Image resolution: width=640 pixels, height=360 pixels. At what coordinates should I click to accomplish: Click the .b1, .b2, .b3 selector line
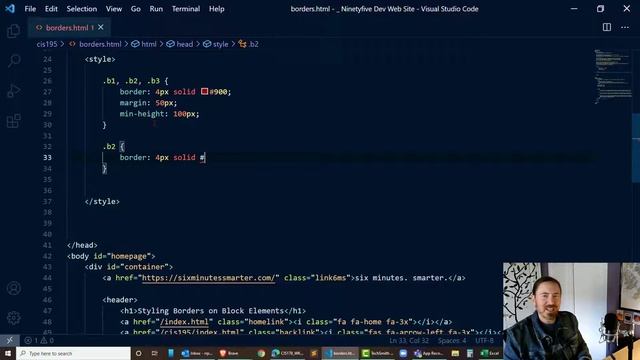click(135, 81)
